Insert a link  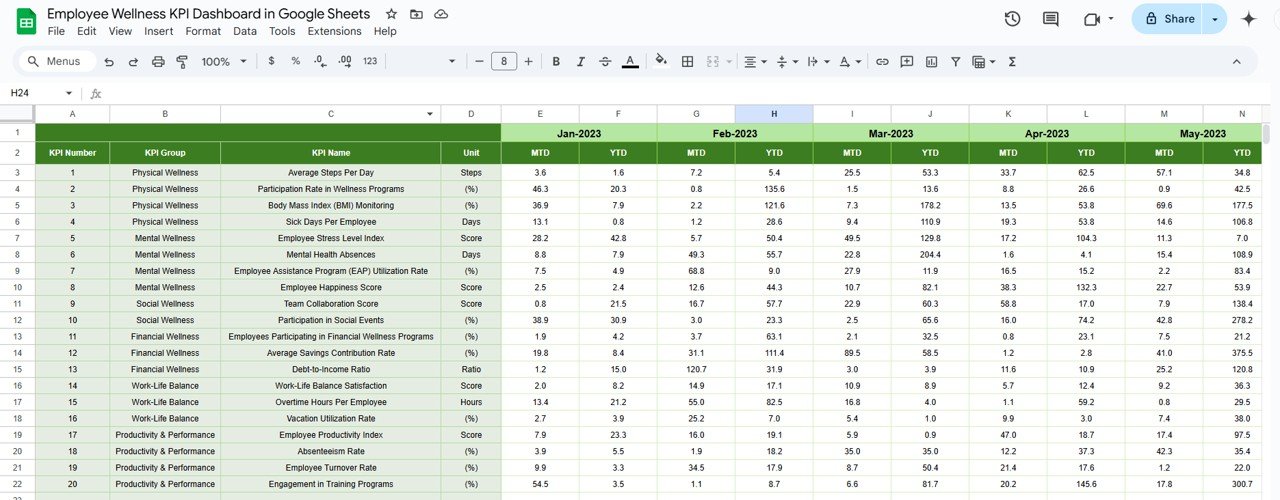[882, 62]
